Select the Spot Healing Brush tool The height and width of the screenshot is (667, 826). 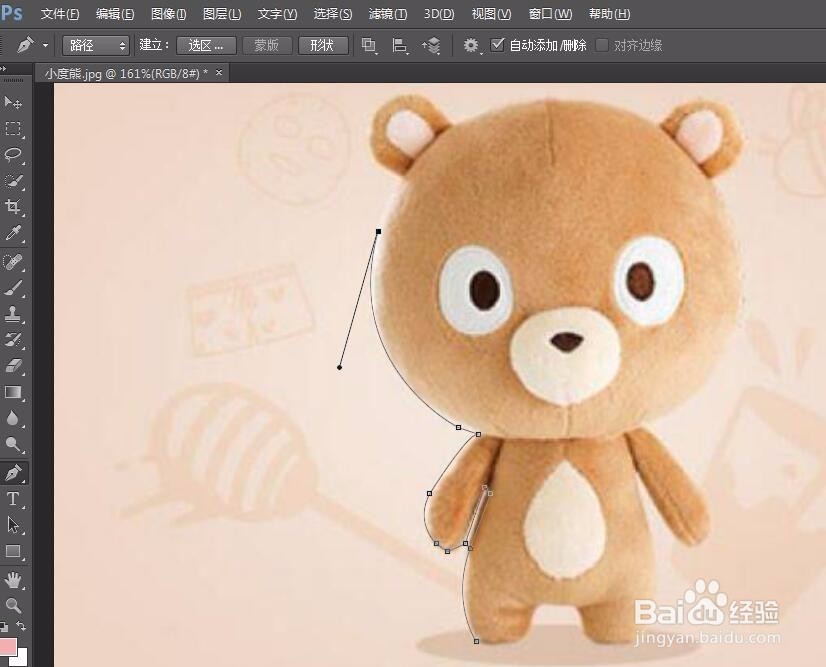click(x=13, y=261)
